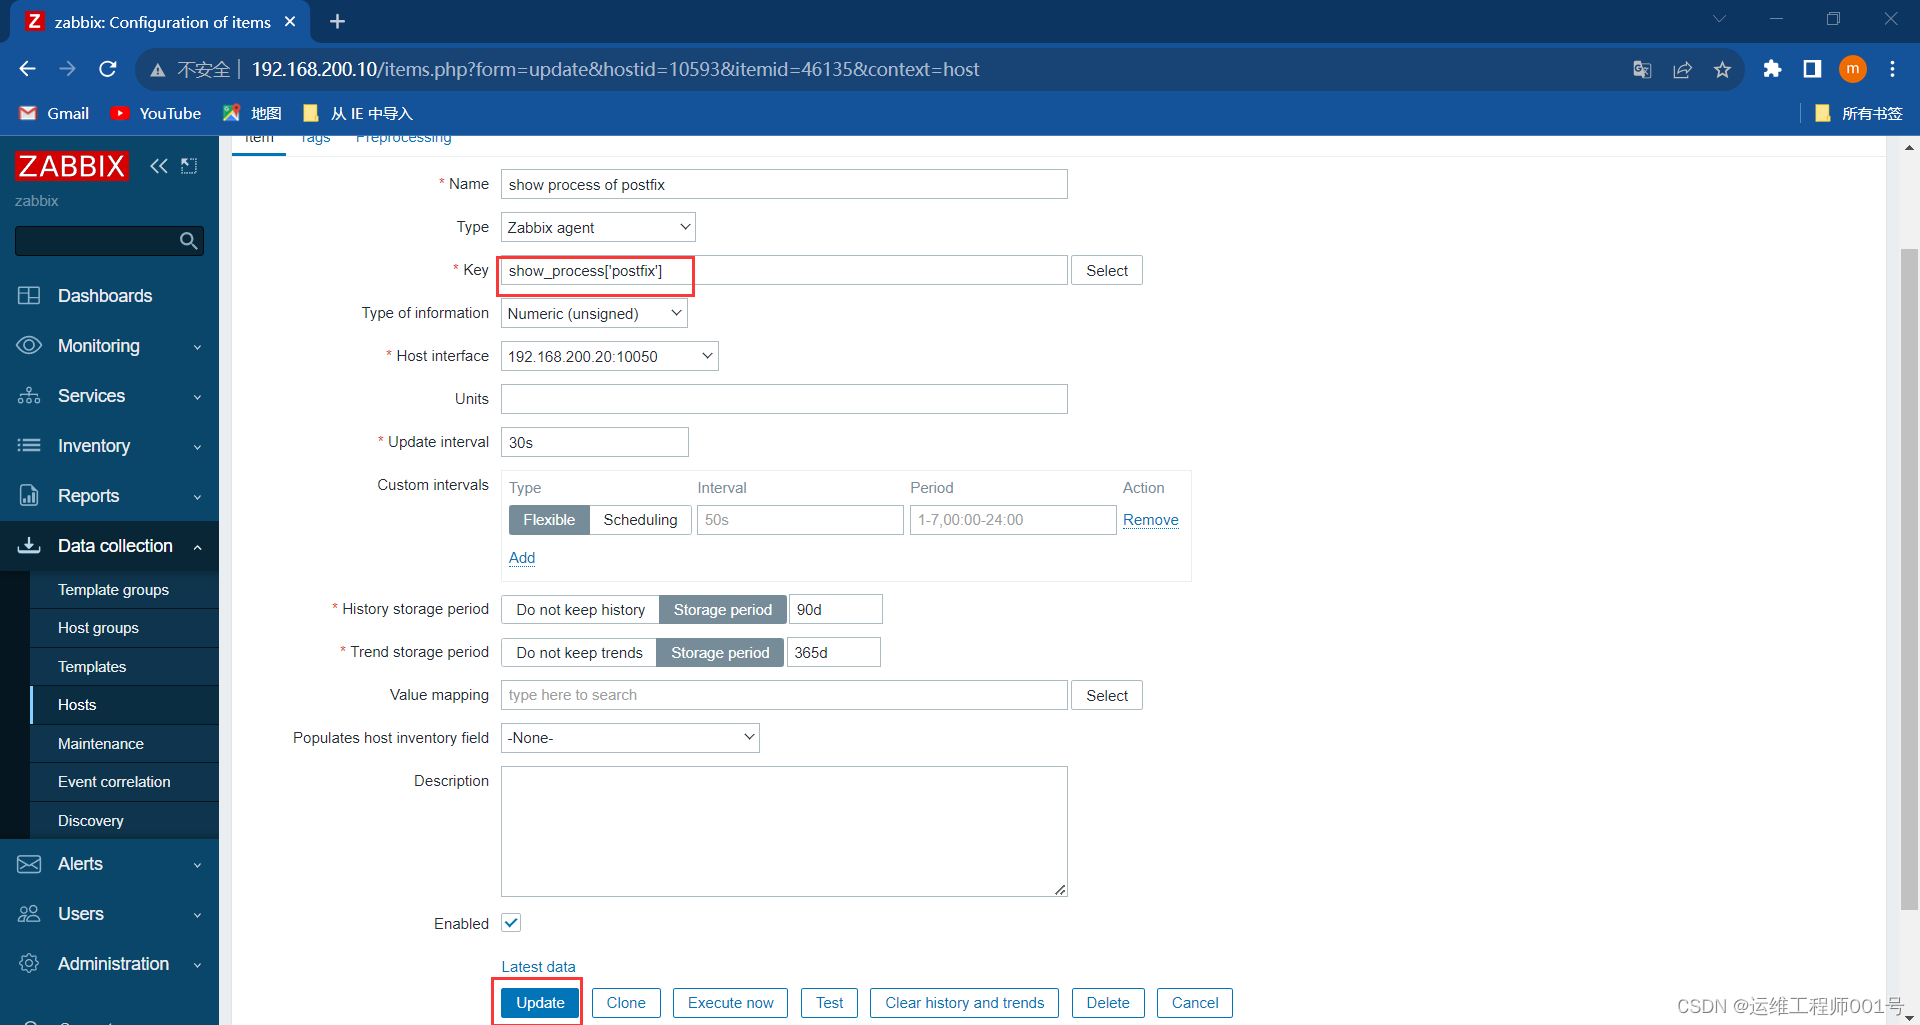Click the Alerts envelope icon
This screenshot has width=1920, height=1025.
click(x=29, y=864)
